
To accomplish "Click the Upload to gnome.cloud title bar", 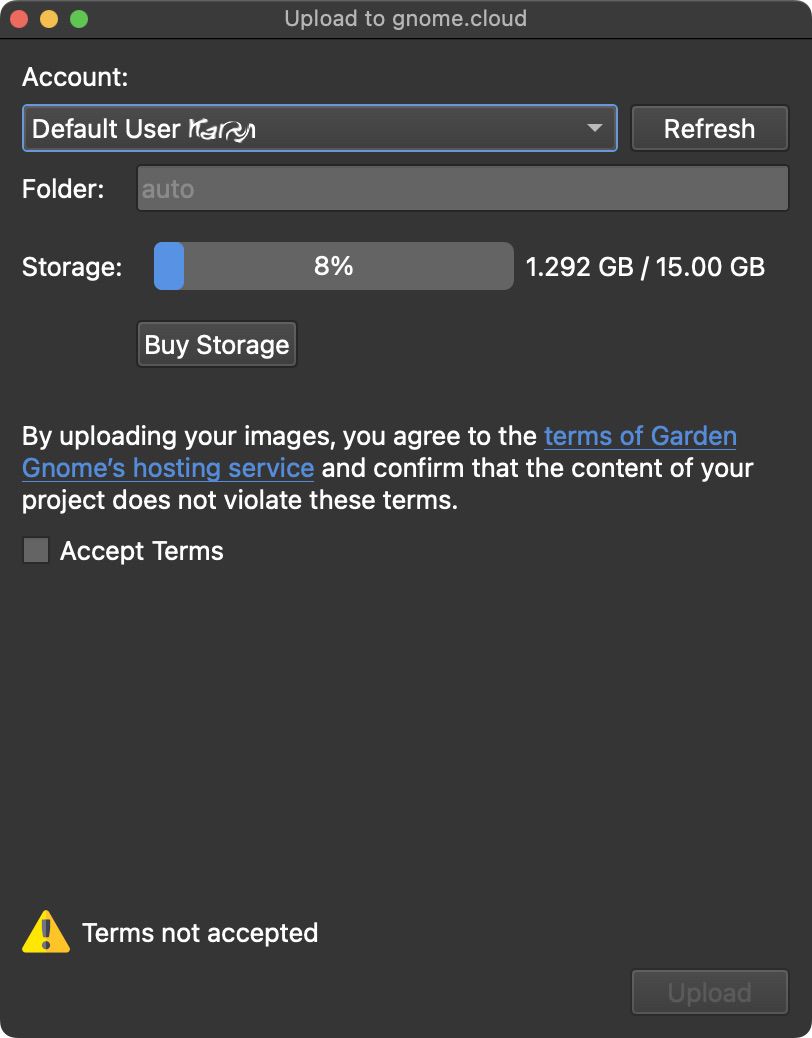I will tap(406, 18).
